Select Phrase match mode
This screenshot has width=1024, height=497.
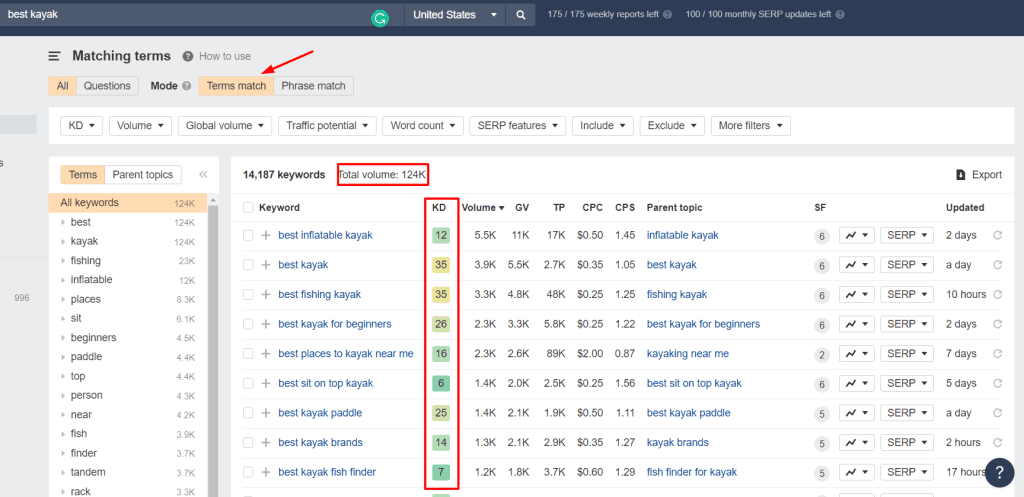click(x=313, y=86)
